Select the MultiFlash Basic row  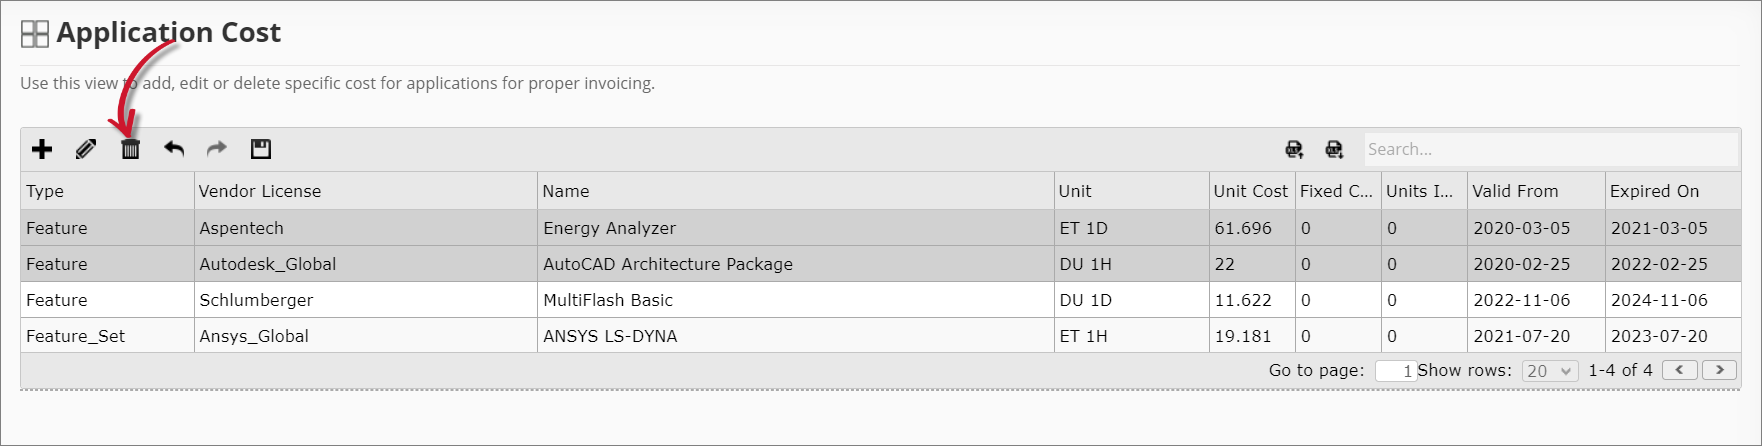tap(608, 300)
